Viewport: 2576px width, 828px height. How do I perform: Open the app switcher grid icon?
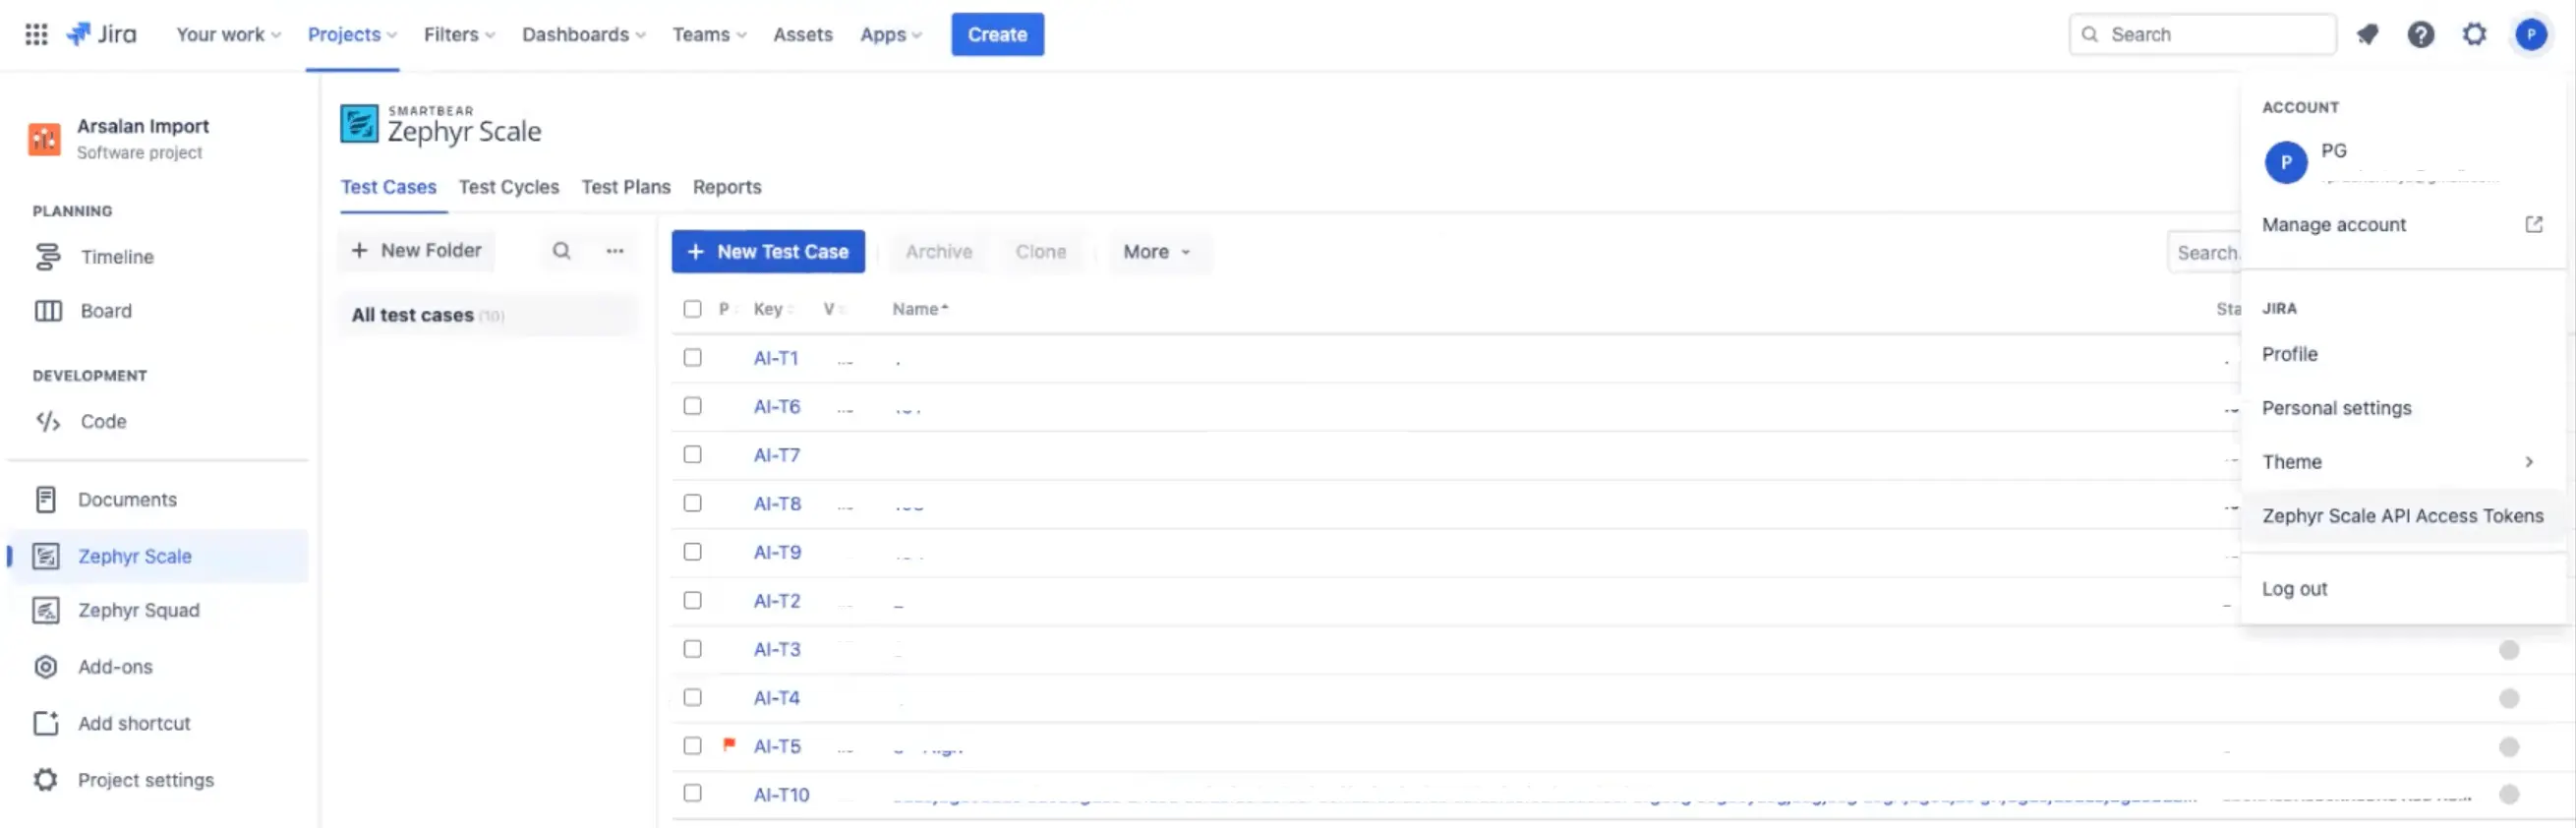(x=36, y=34)
